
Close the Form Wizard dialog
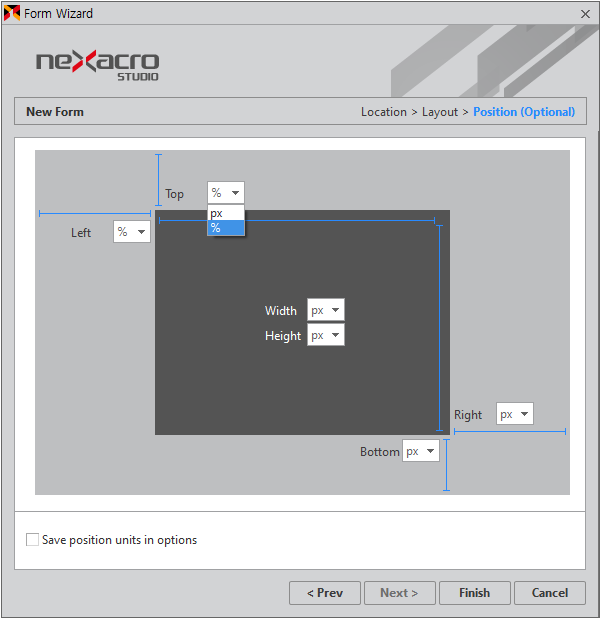point(585,13)
